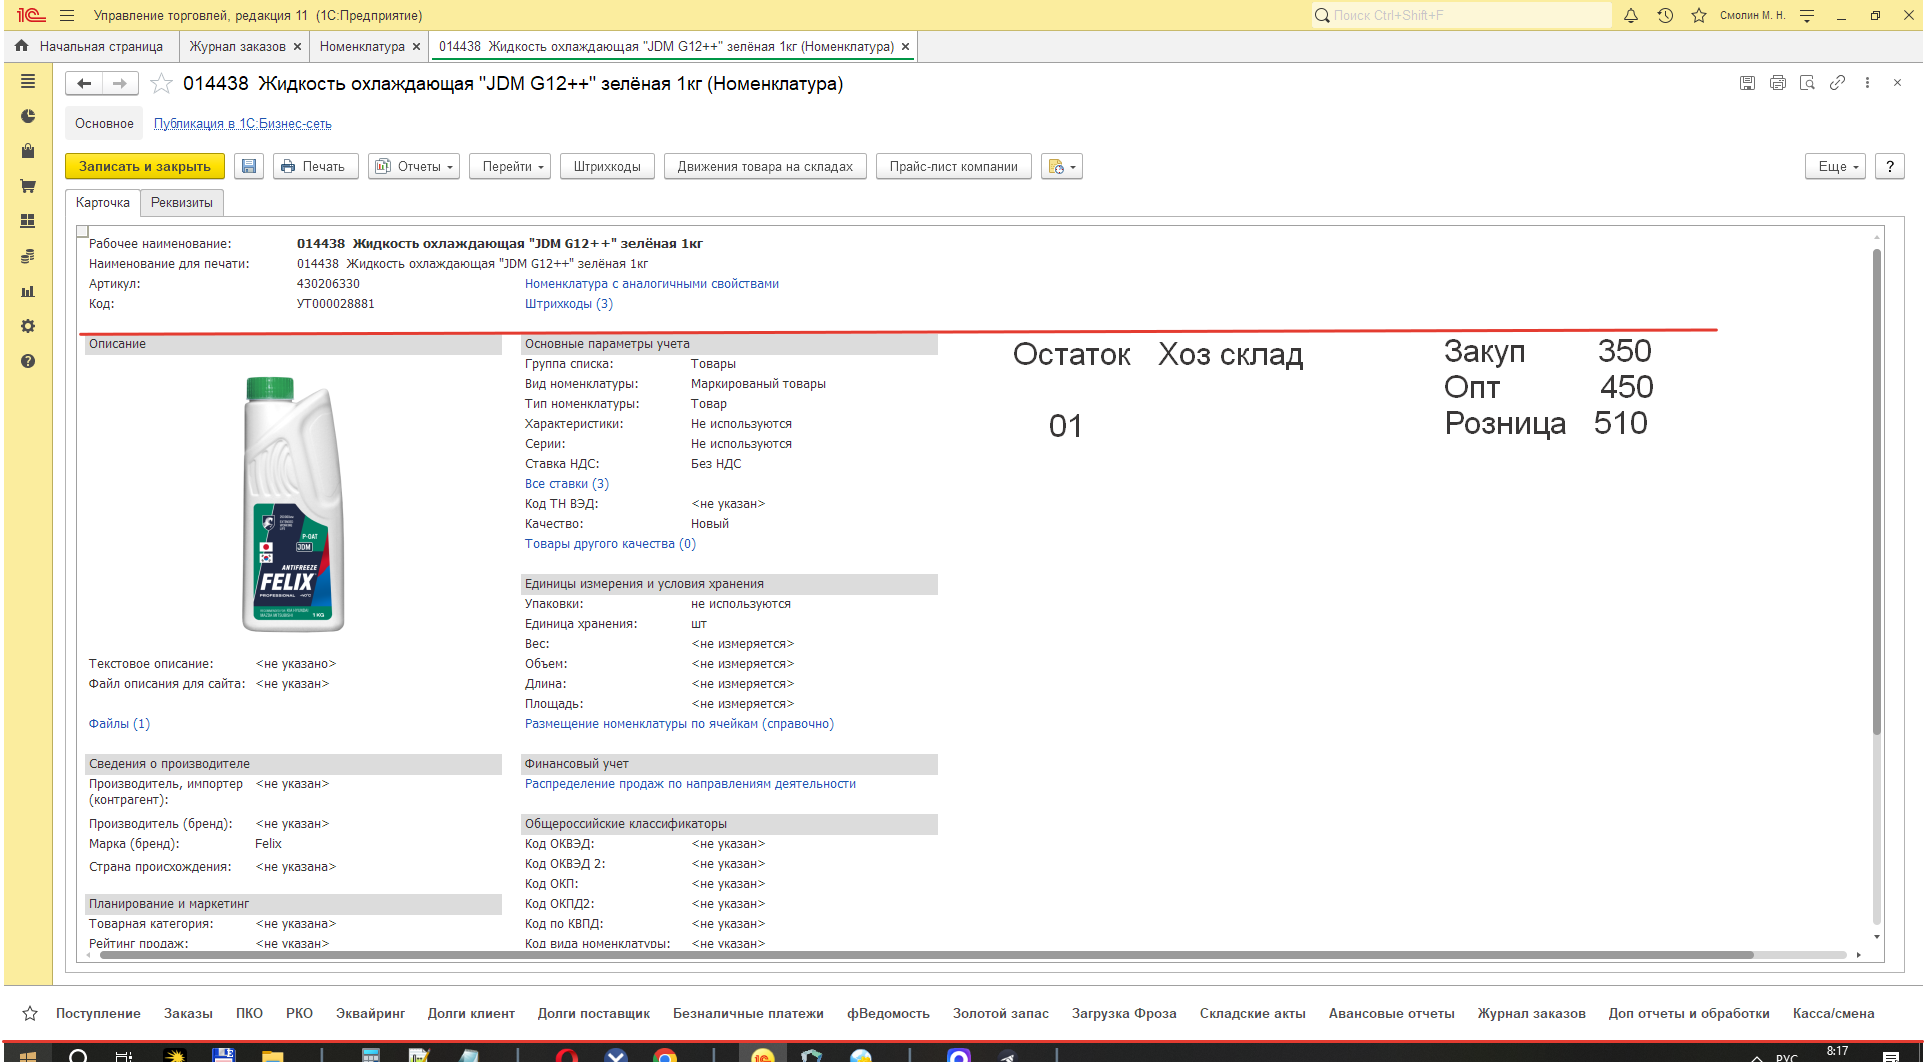The height and width of the screenshot is (1062, 1926).
Task: Expand the Перейти dropdown menu
Action: click(x=513, y=167)
